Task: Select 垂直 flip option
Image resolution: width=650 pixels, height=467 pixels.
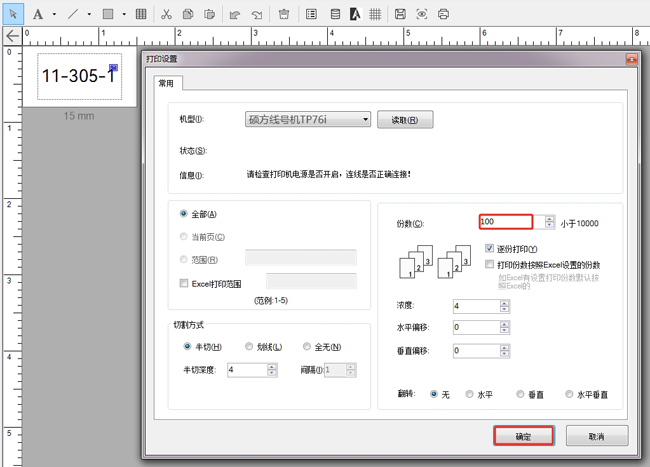Action: (520, 394)
